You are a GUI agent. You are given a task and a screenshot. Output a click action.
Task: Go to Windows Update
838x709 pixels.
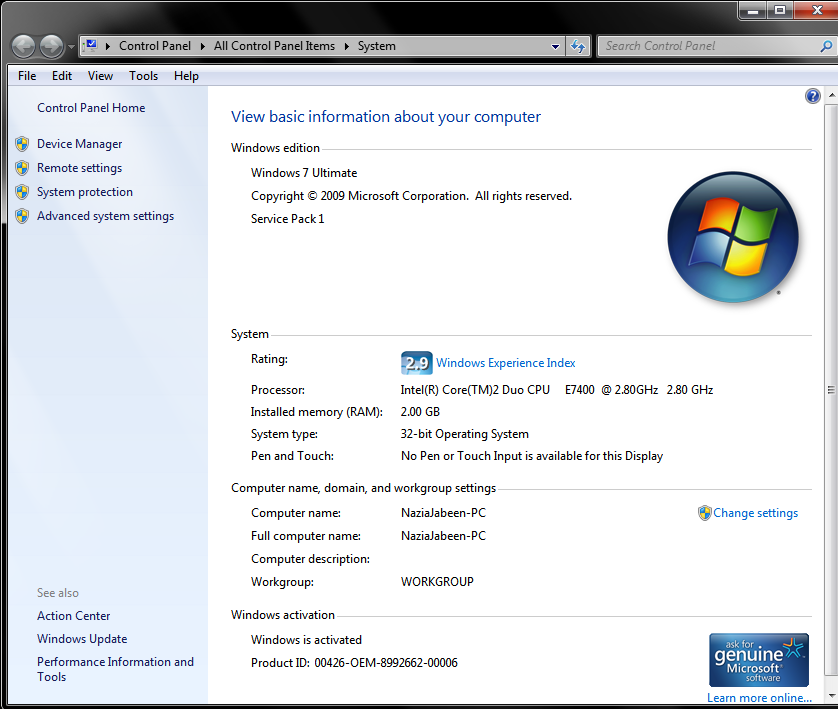click(82, 639)
